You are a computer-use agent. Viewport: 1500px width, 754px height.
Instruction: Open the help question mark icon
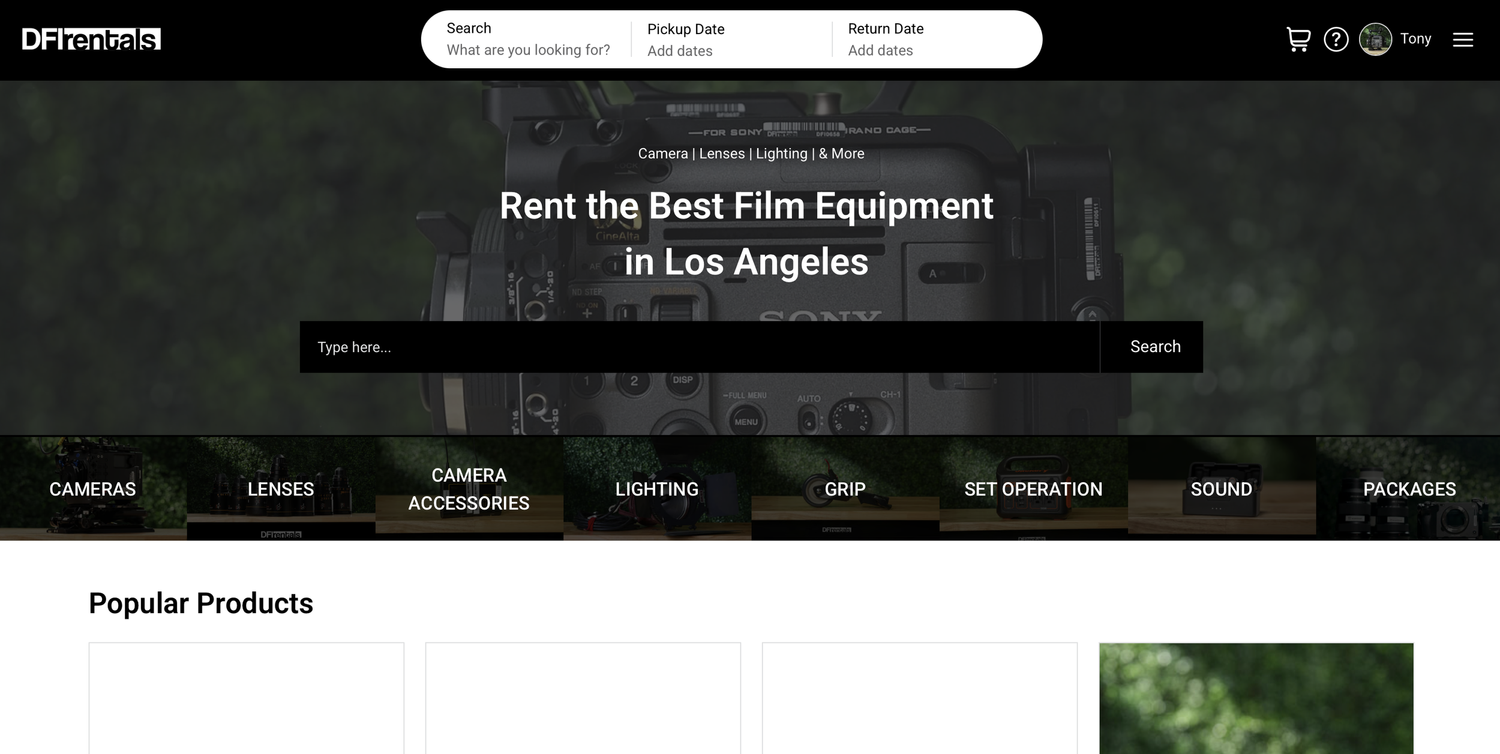pyautogui.click(x=1336, y=39)
